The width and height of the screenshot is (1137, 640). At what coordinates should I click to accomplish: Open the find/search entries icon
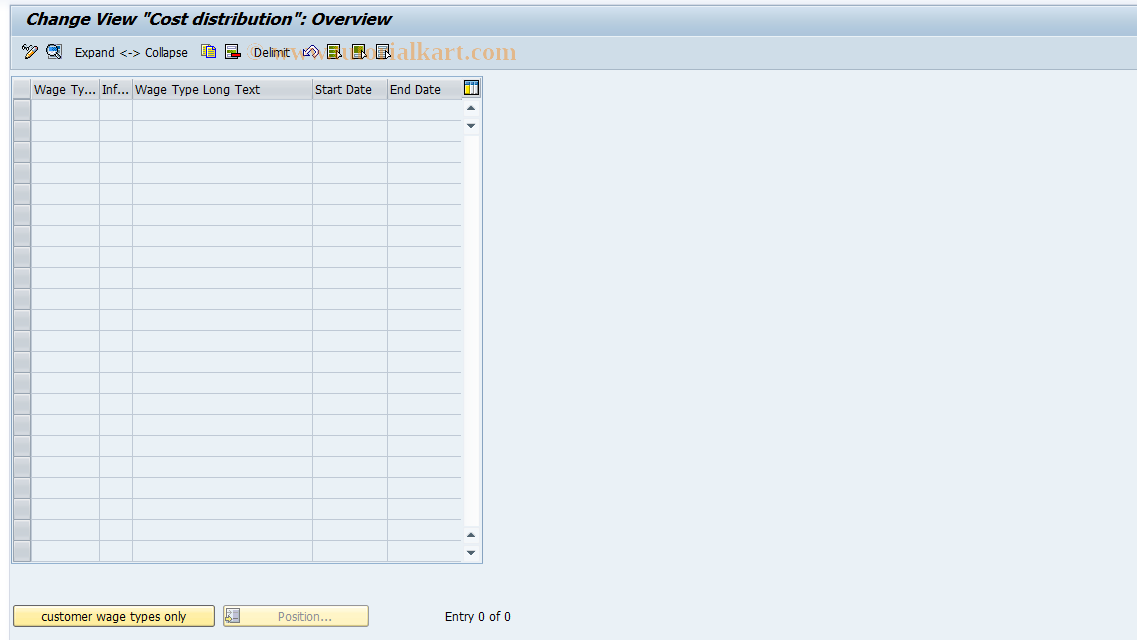54,51
